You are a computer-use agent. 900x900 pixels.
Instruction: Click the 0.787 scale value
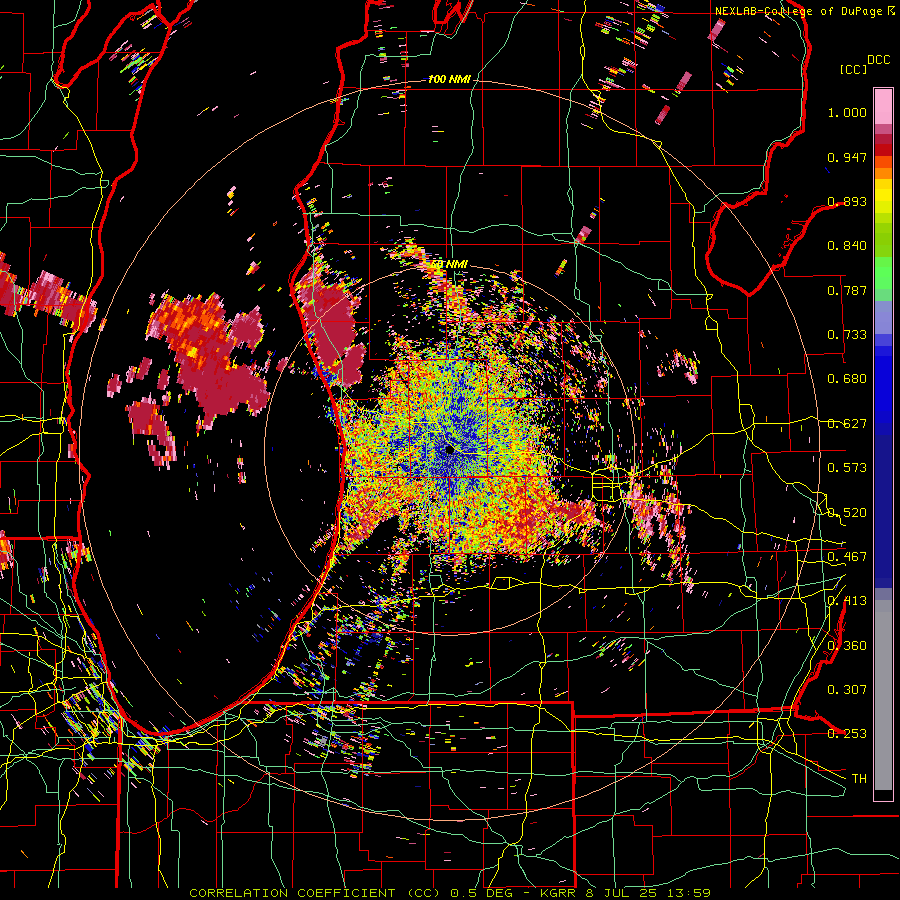[x=847, y=290]
